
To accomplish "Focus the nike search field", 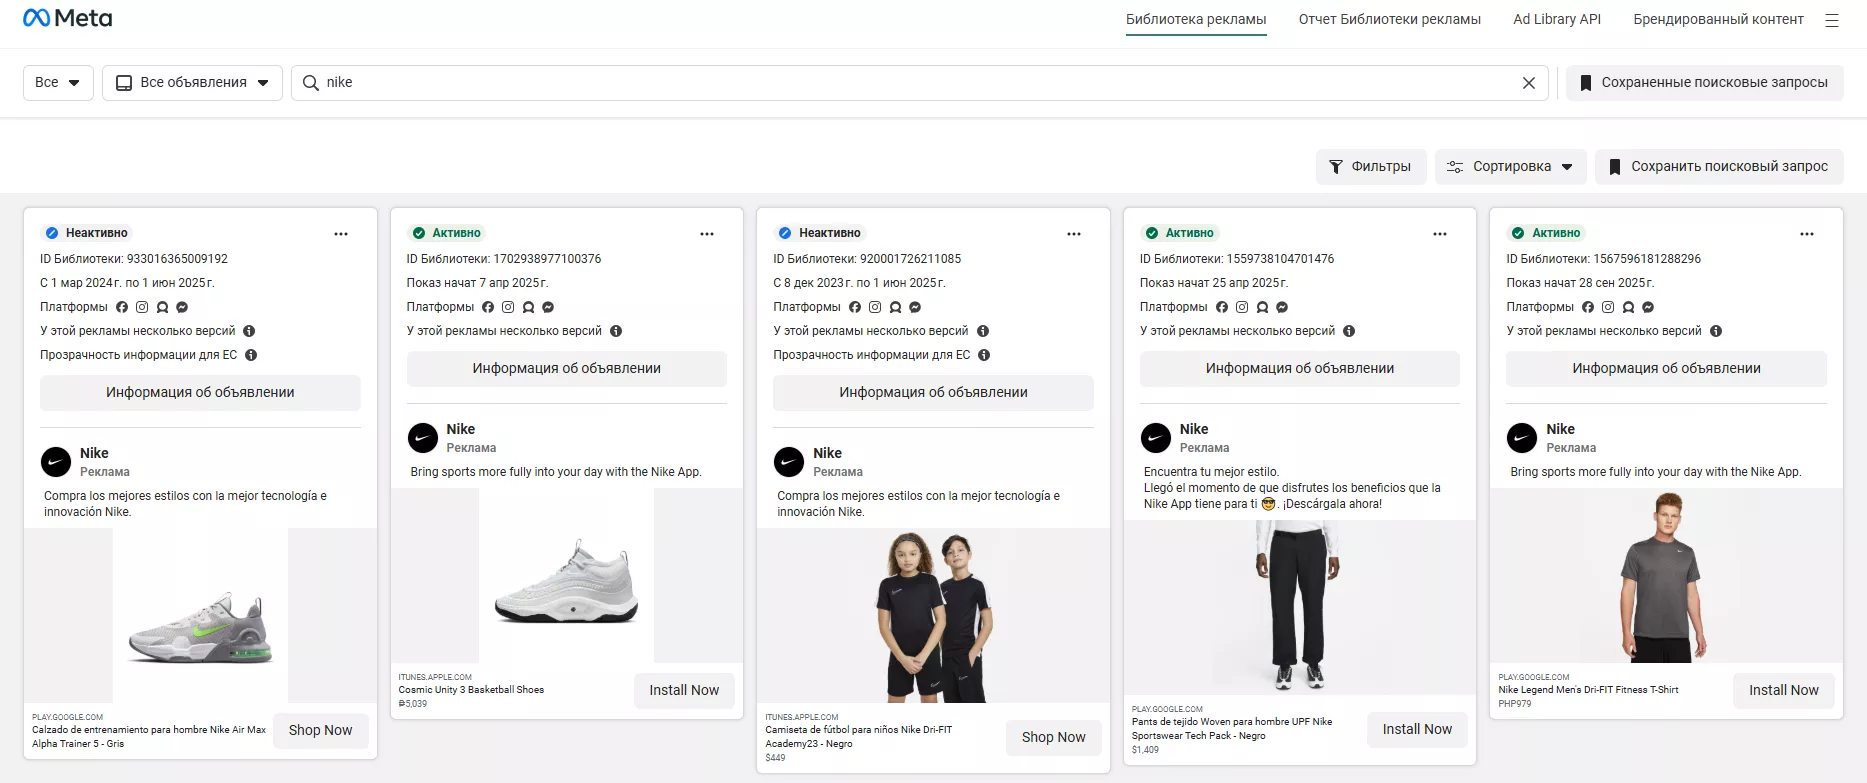I will (920, 83).
